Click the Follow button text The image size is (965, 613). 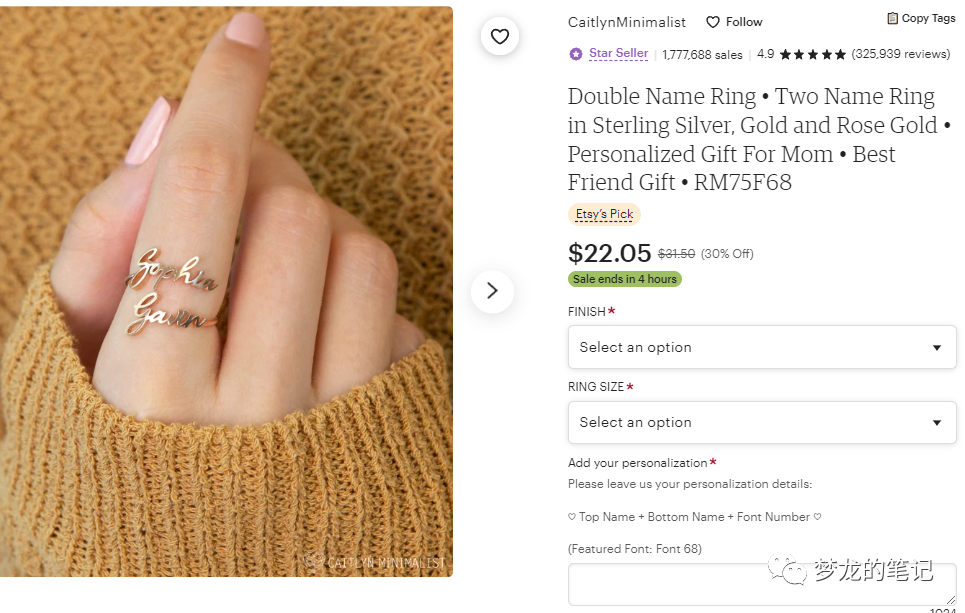[744, 22]
